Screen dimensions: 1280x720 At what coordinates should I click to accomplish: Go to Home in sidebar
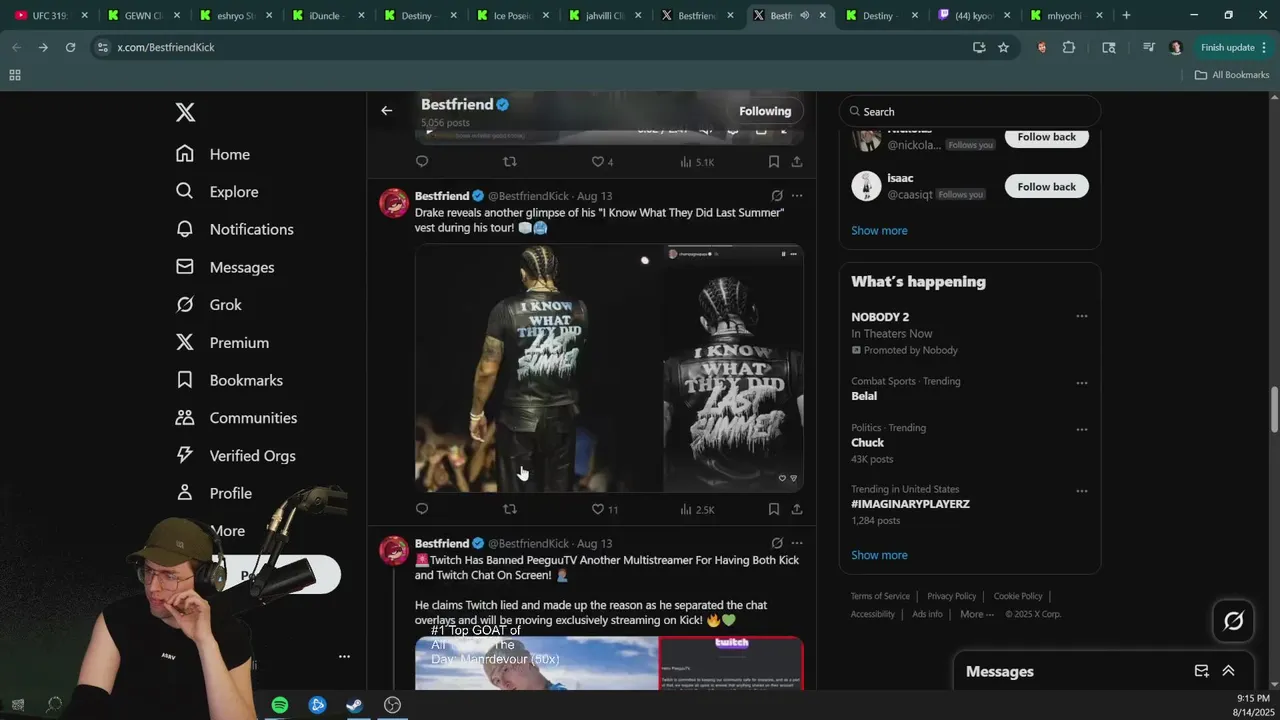213,154
